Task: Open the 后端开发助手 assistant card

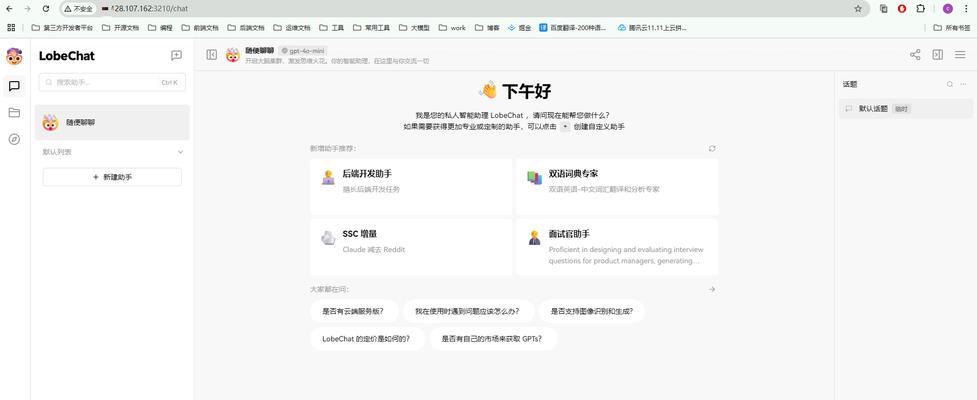Action: point(411,186)
